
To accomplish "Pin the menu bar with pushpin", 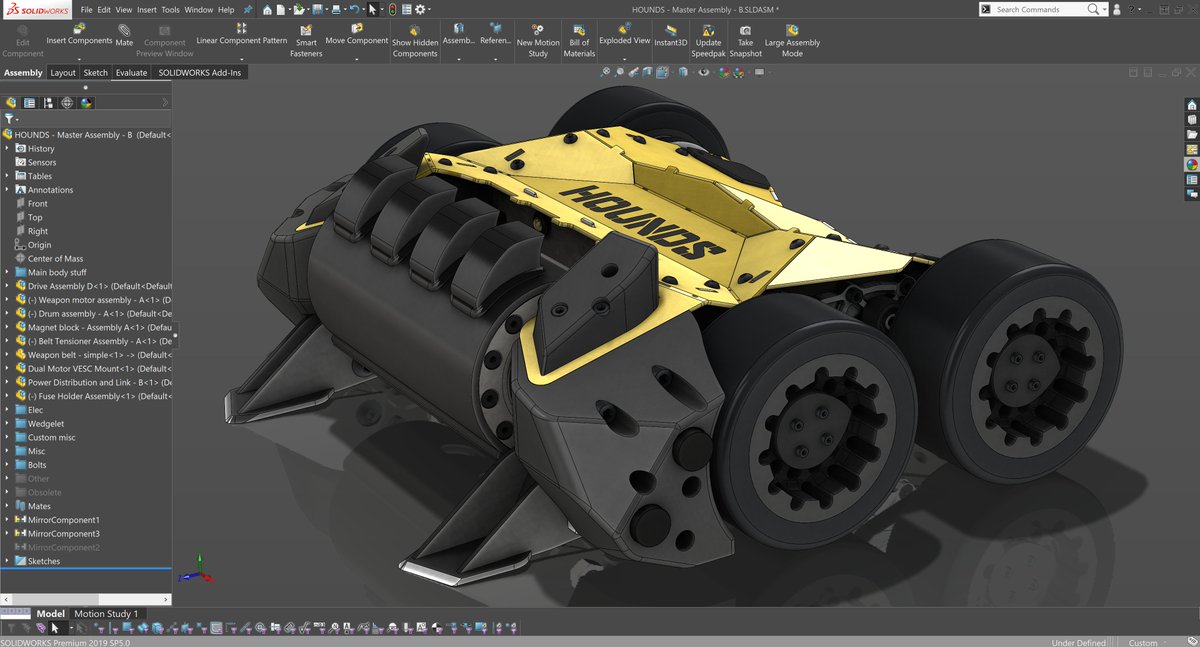I will click(247, 9).
